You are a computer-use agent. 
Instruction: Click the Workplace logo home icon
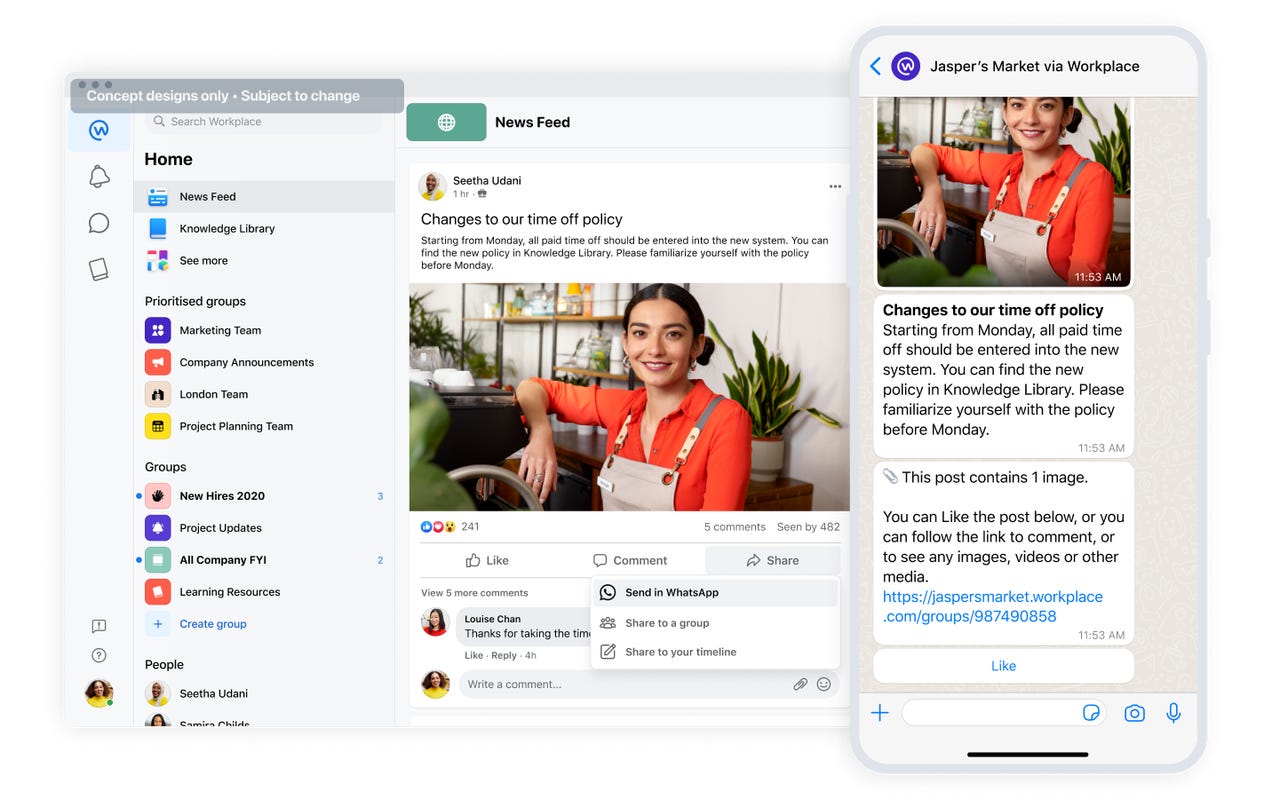pyautogui.click(x=99, y=130)
